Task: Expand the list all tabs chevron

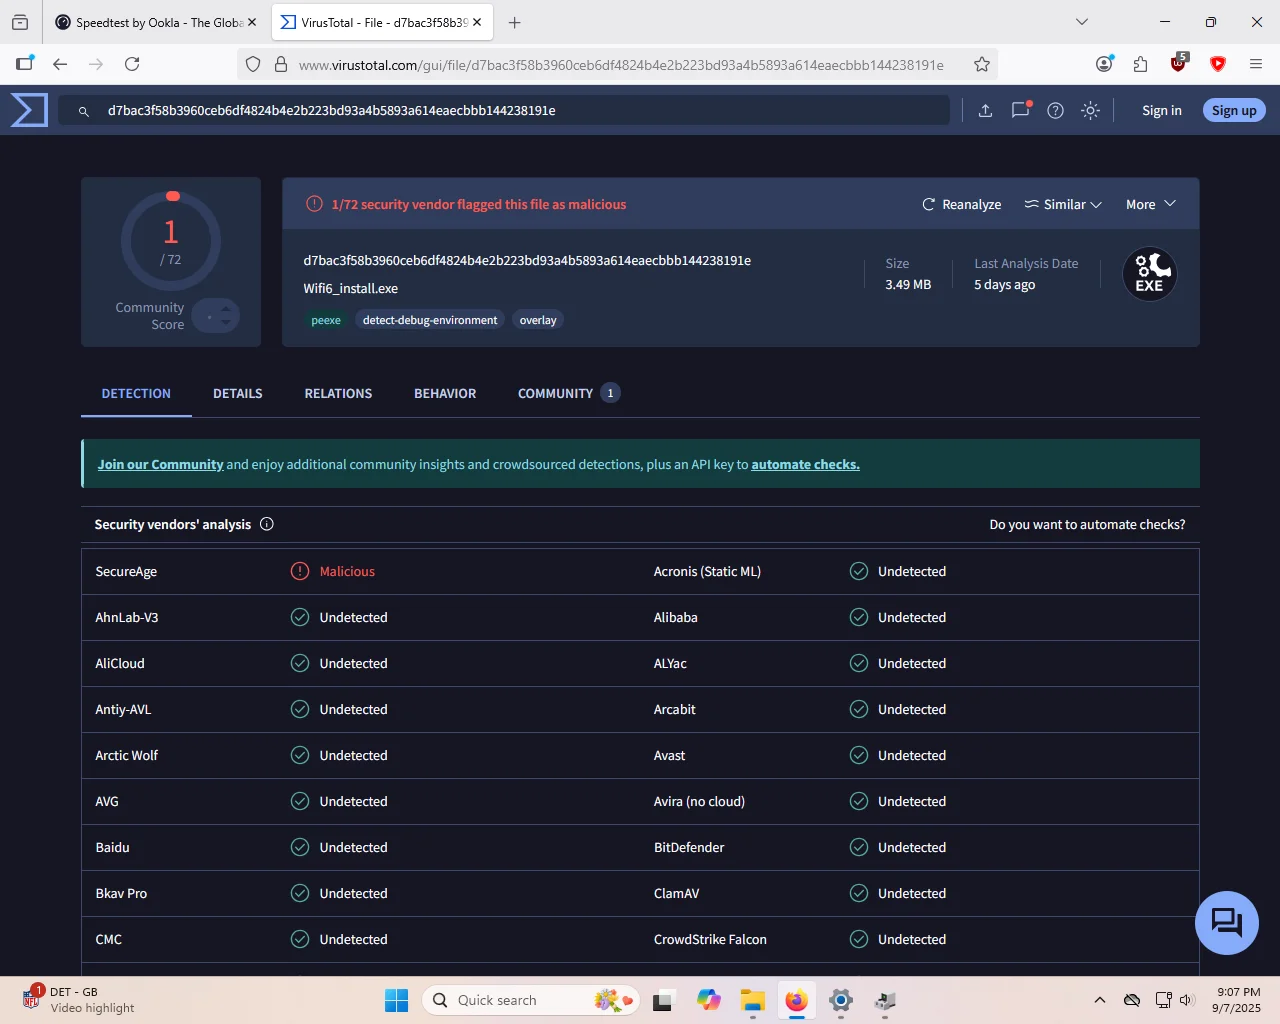Action: (1081, 22)
